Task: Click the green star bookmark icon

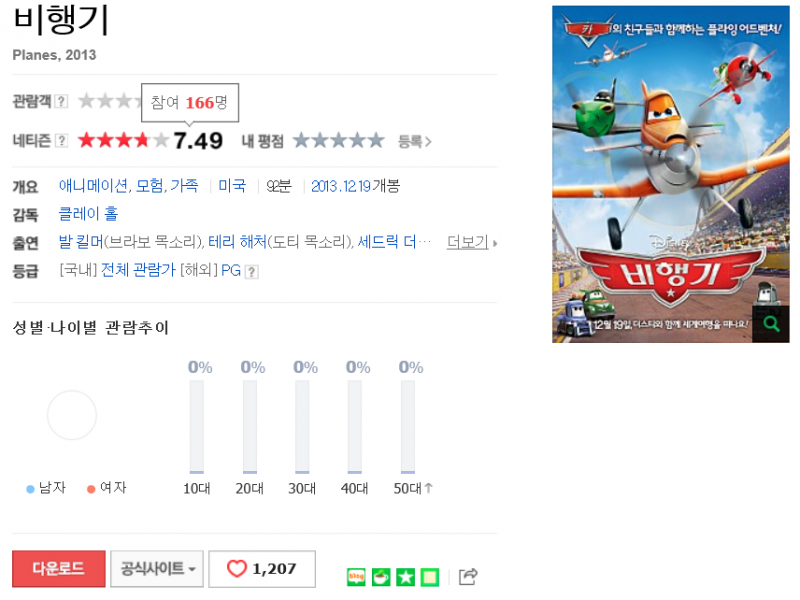Action: click(x=406, y=577)
